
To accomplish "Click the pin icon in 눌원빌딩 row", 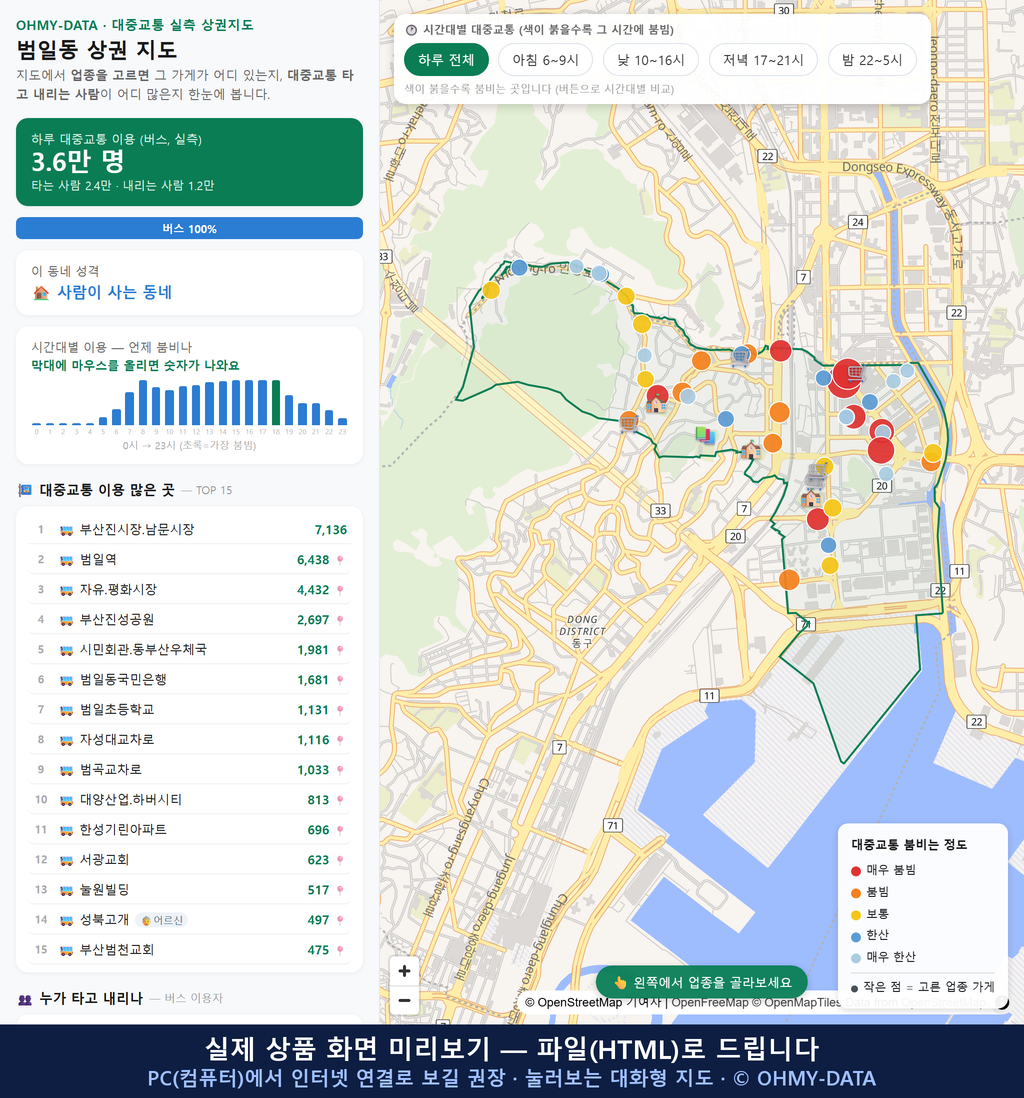I will coord(340,890).
